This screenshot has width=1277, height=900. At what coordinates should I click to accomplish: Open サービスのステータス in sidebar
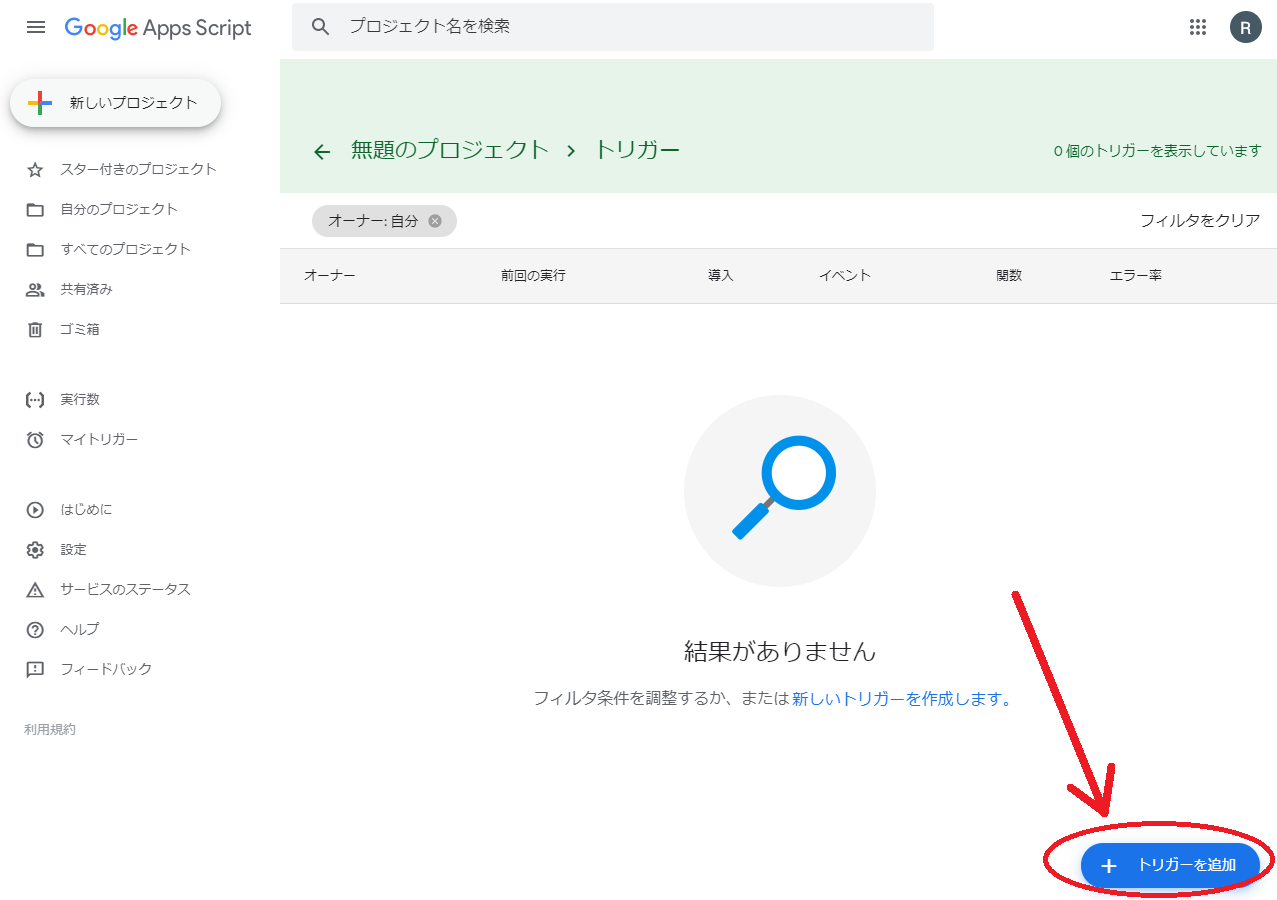tap(125, 589)
